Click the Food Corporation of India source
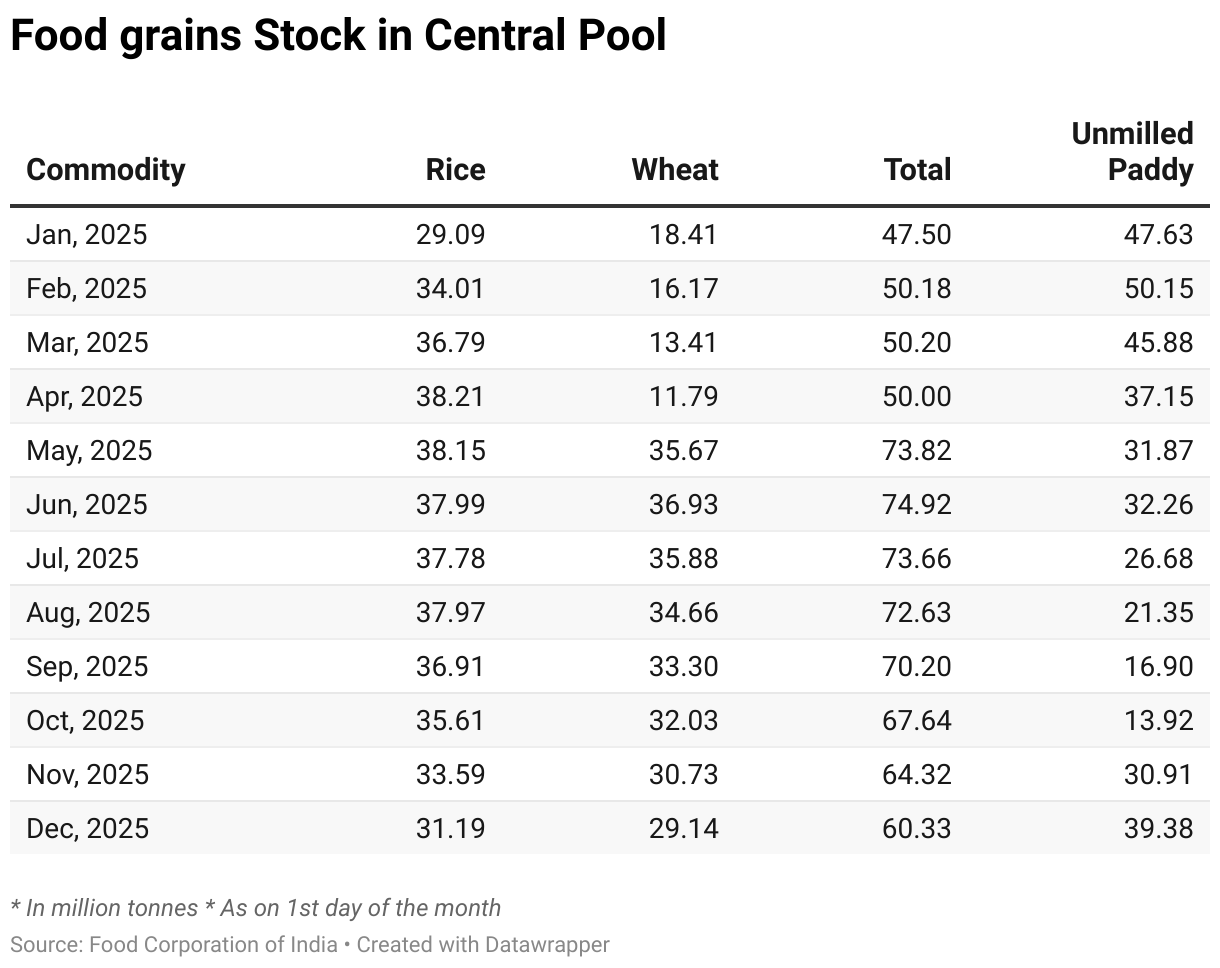 click(x=213, y=944)
